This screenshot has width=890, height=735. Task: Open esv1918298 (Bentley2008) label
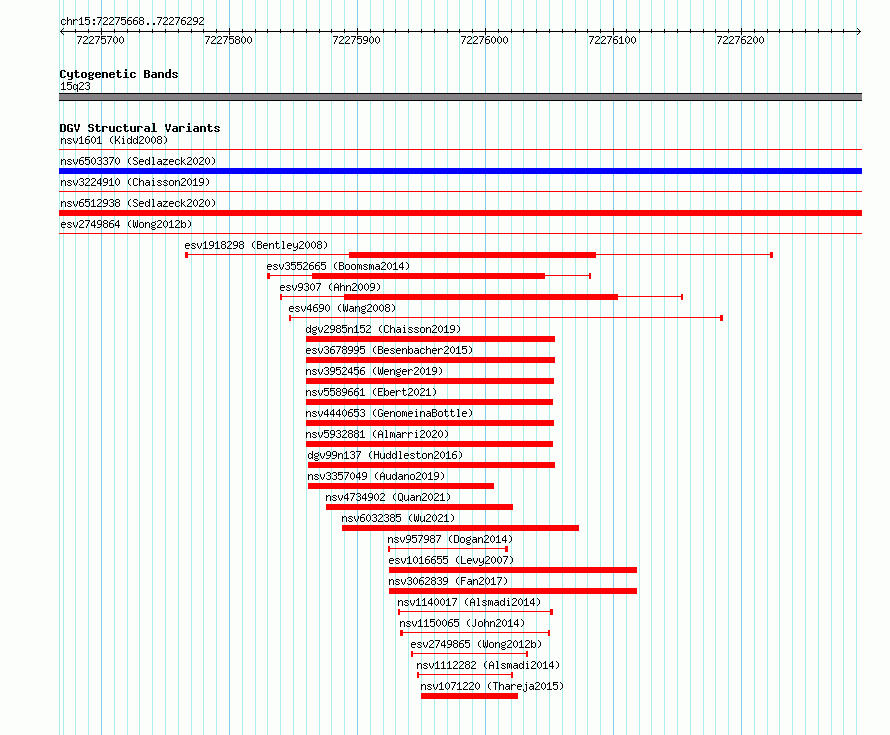[x=256, y=245]
